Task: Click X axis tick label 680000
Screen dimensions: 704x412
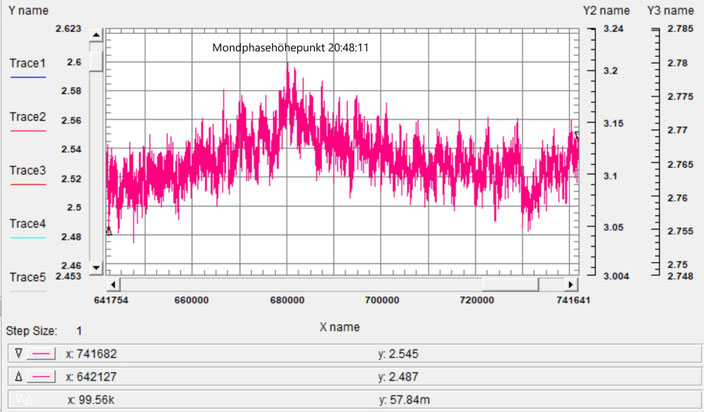Action: 287,300
